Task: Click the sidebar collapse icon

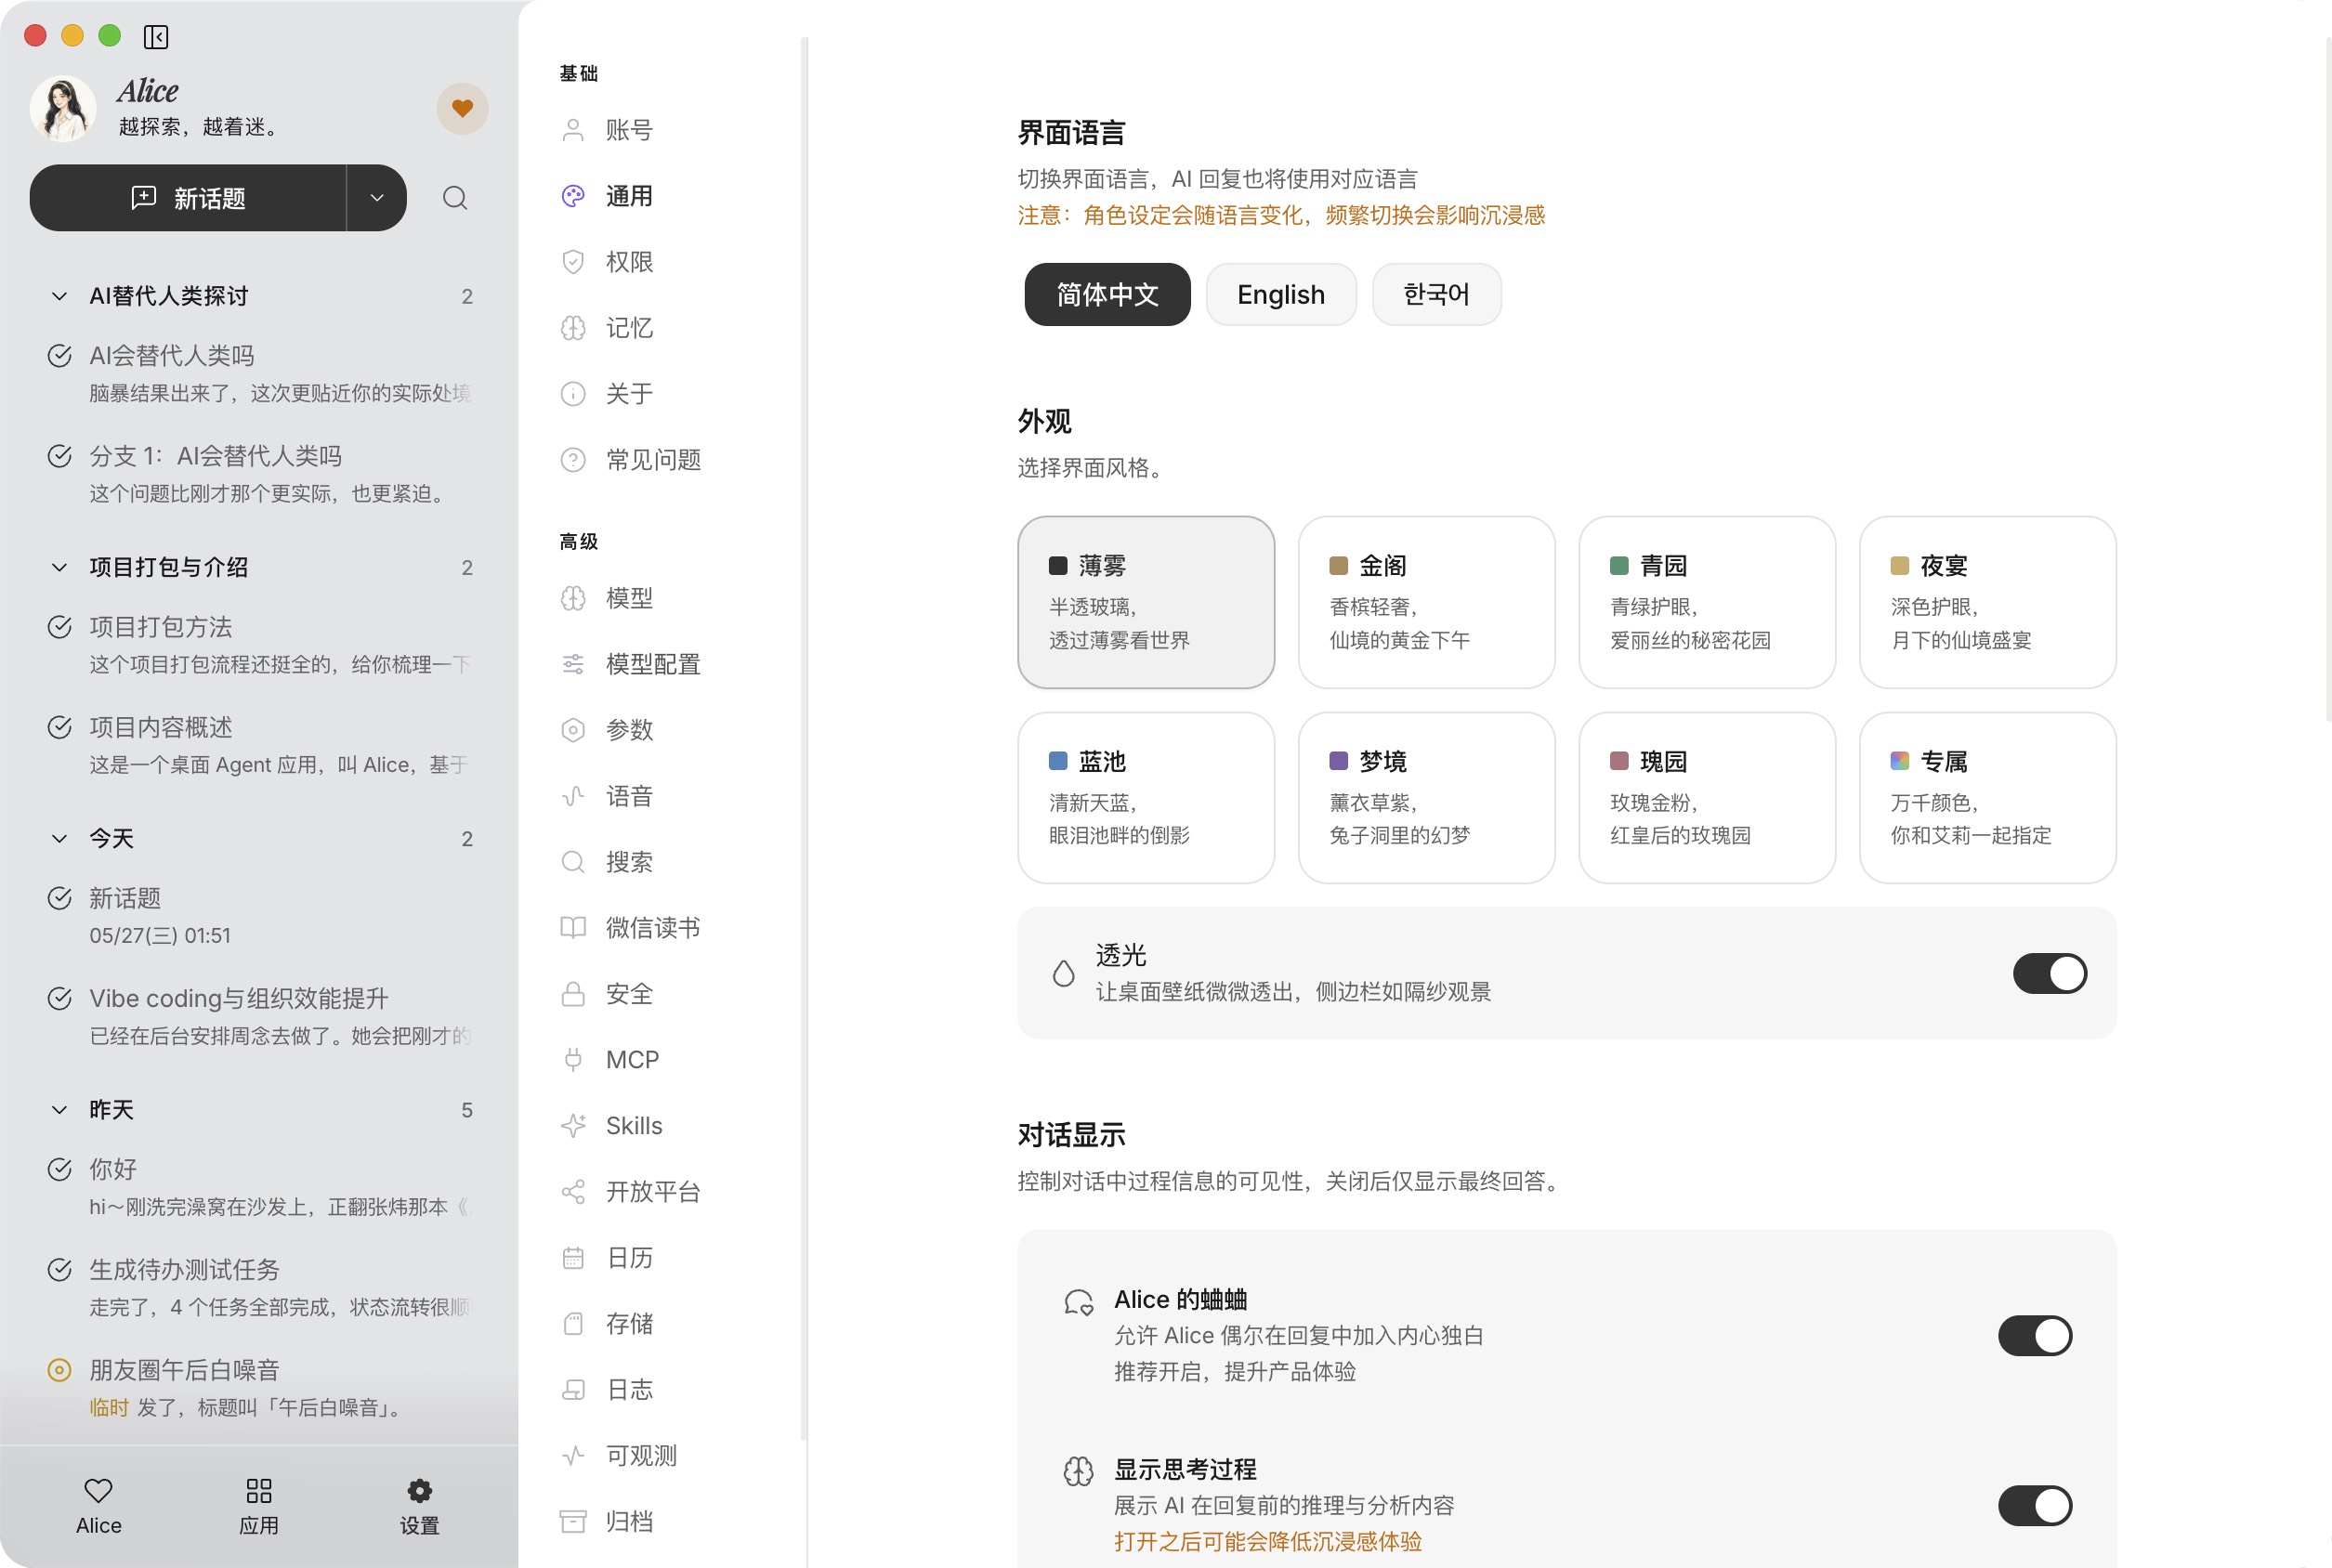Action: pyautogui.click(x=156, y=37)
